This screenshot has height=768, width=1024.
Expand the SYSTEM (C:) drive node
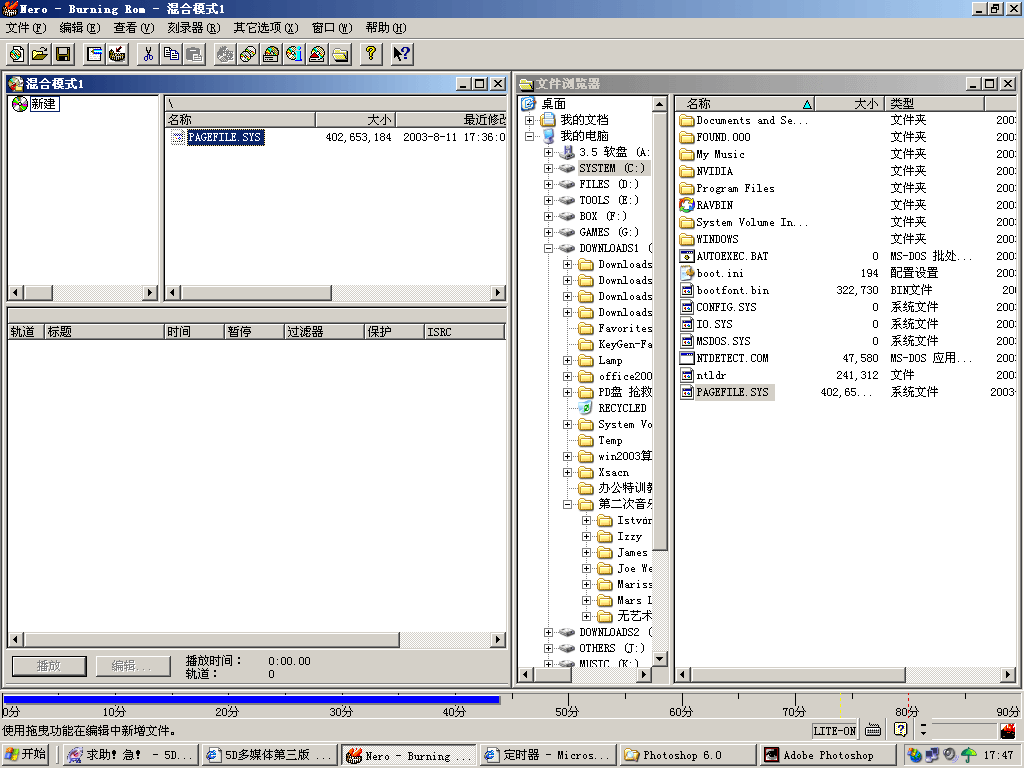549,168
